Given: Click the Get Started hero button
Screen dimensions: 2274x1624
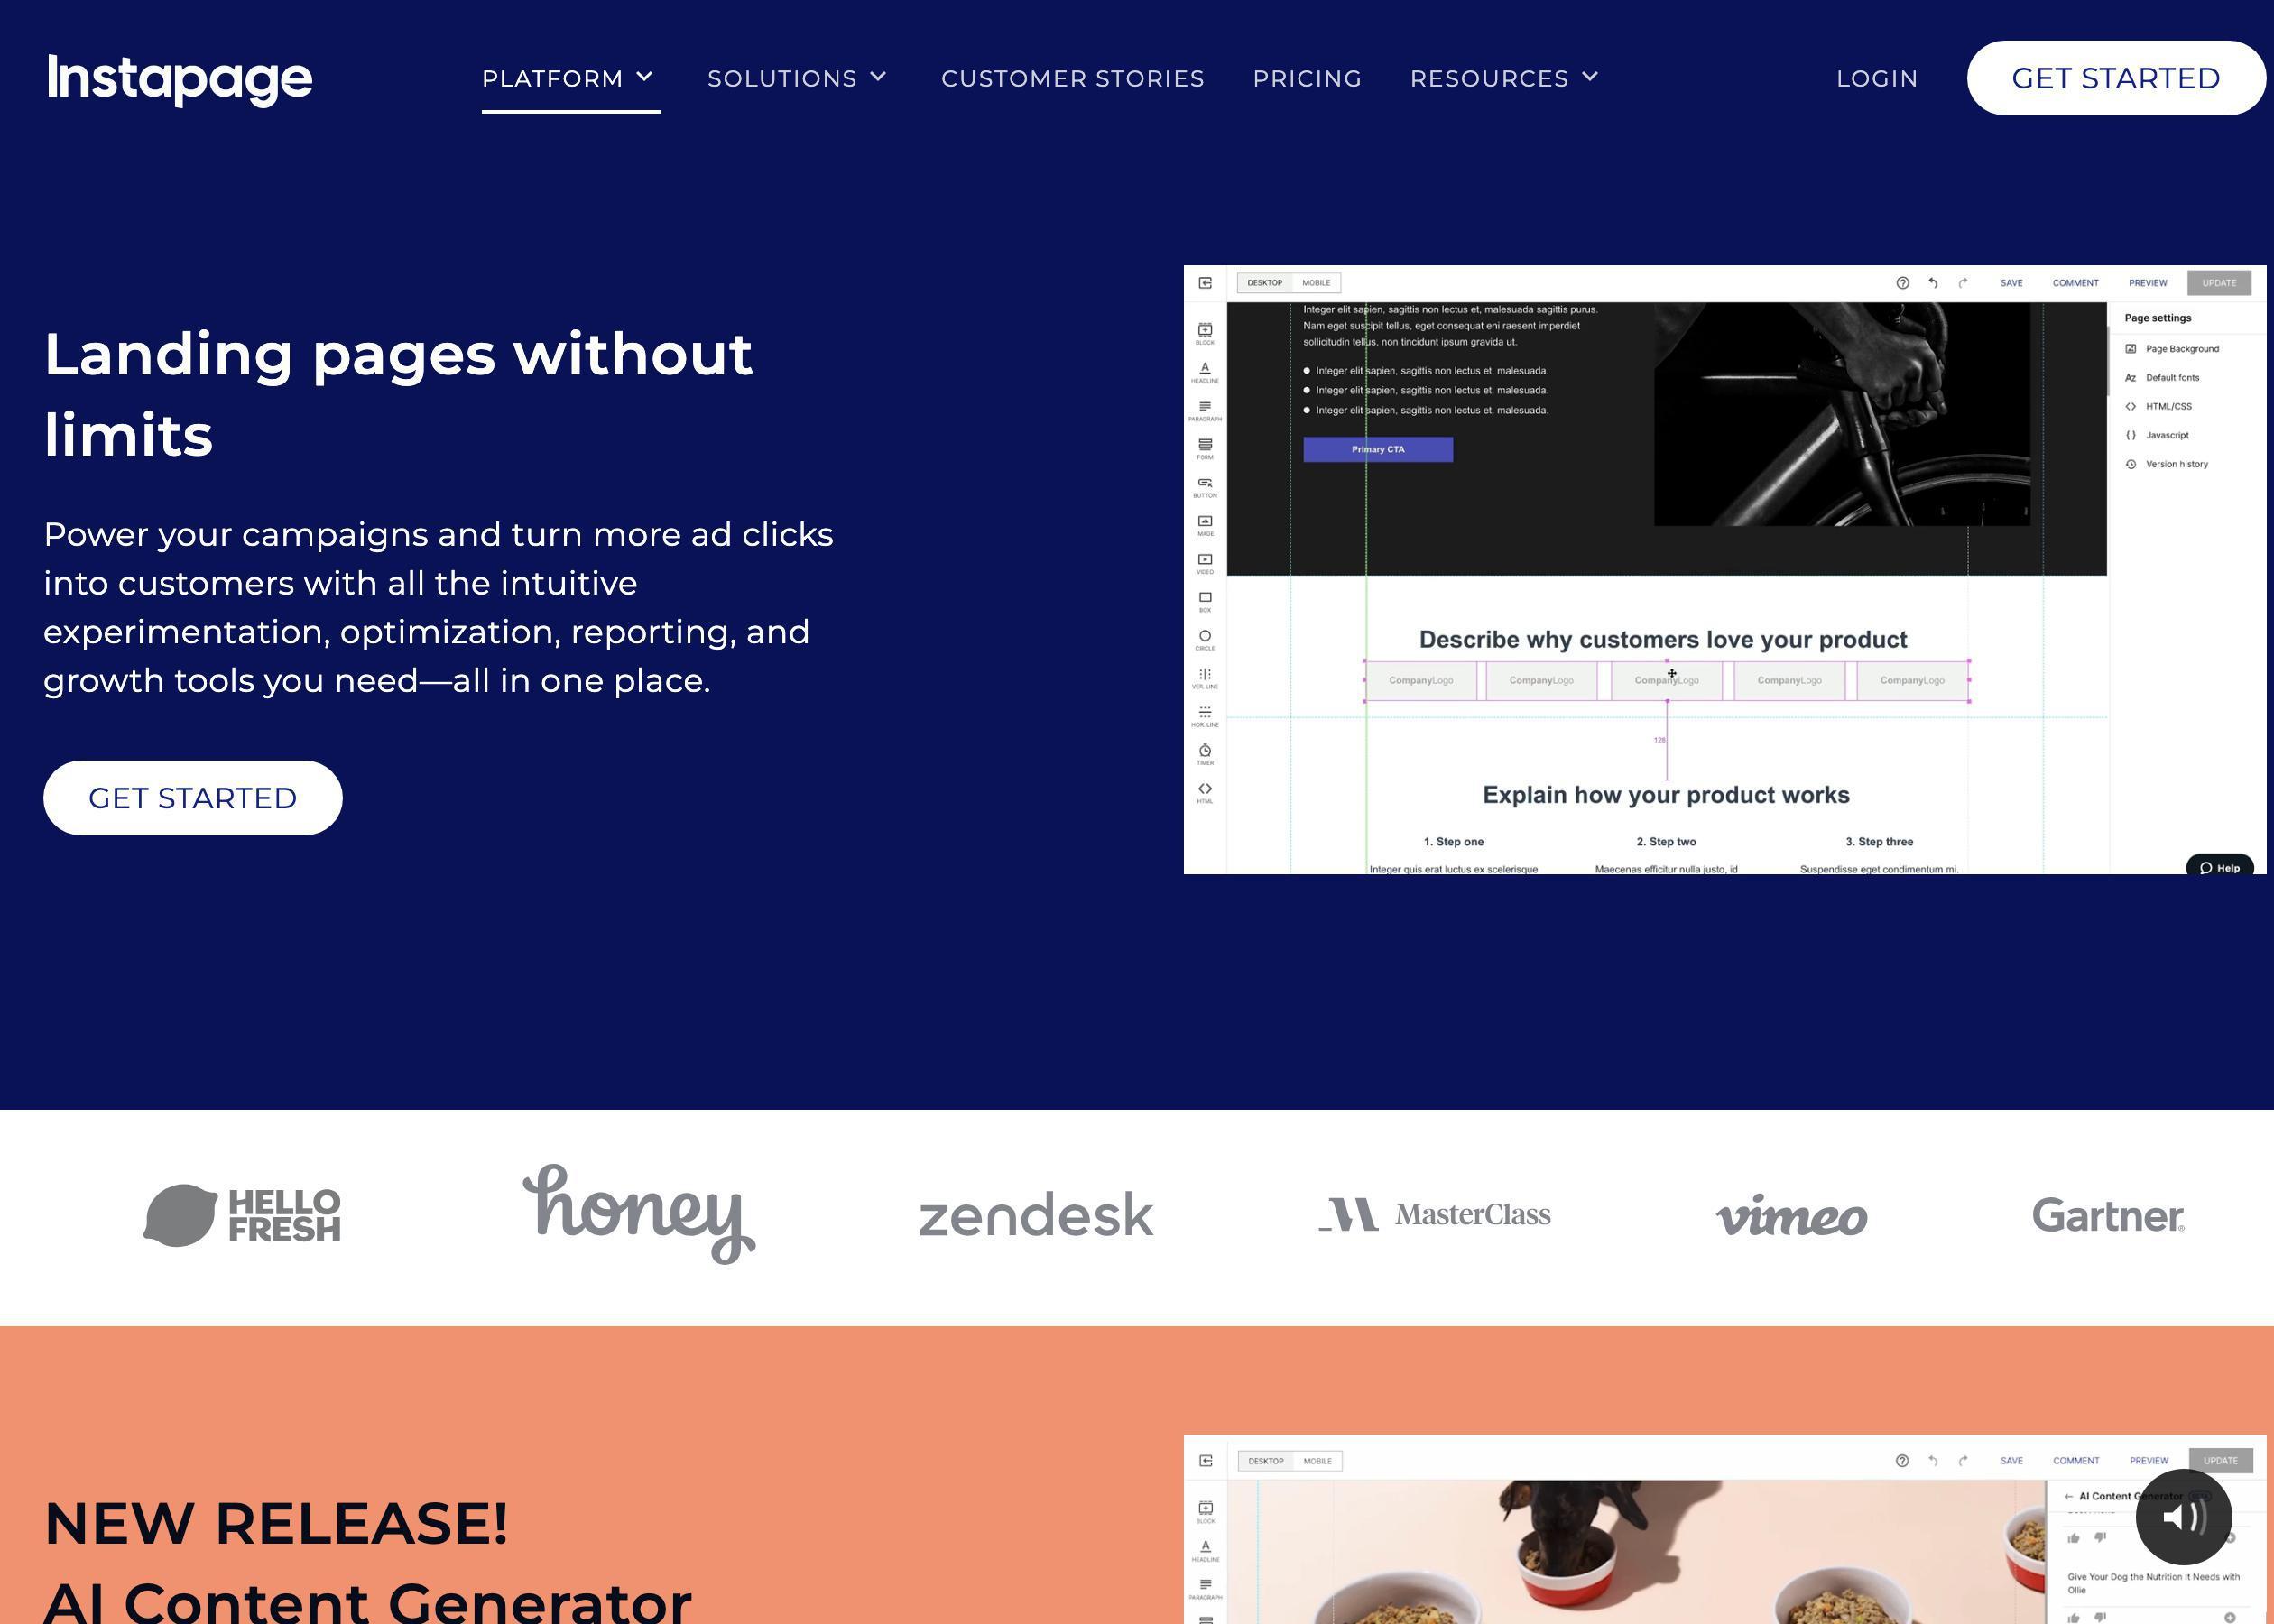Looking at the screenshot, I should pos(193,796).
